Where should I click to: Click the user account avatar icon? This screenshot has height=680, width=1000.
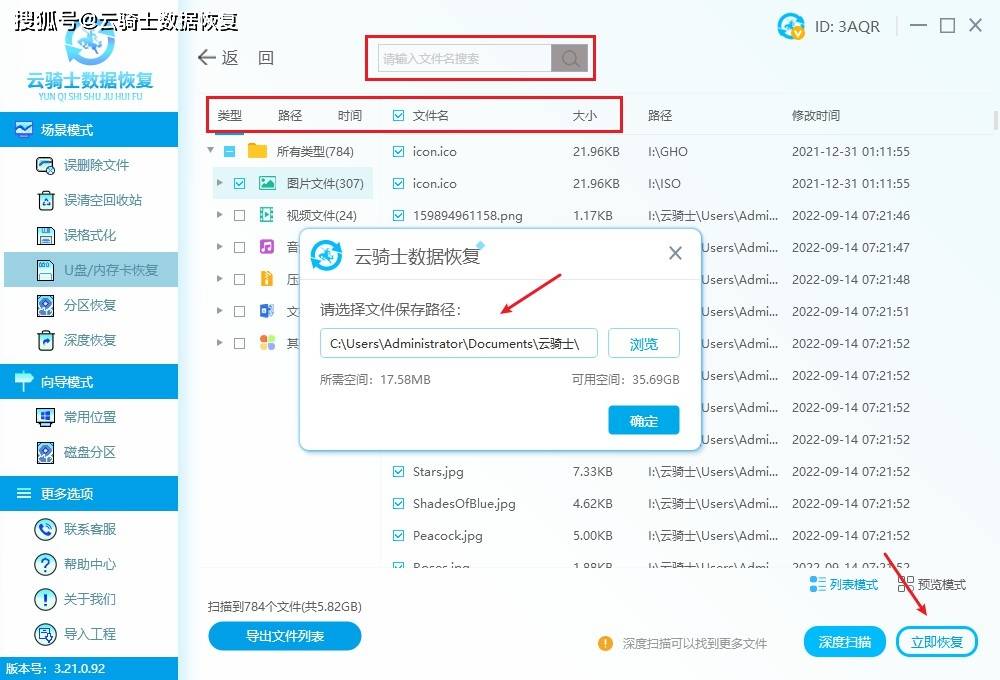pyautogui.click(x=791, y=26)
